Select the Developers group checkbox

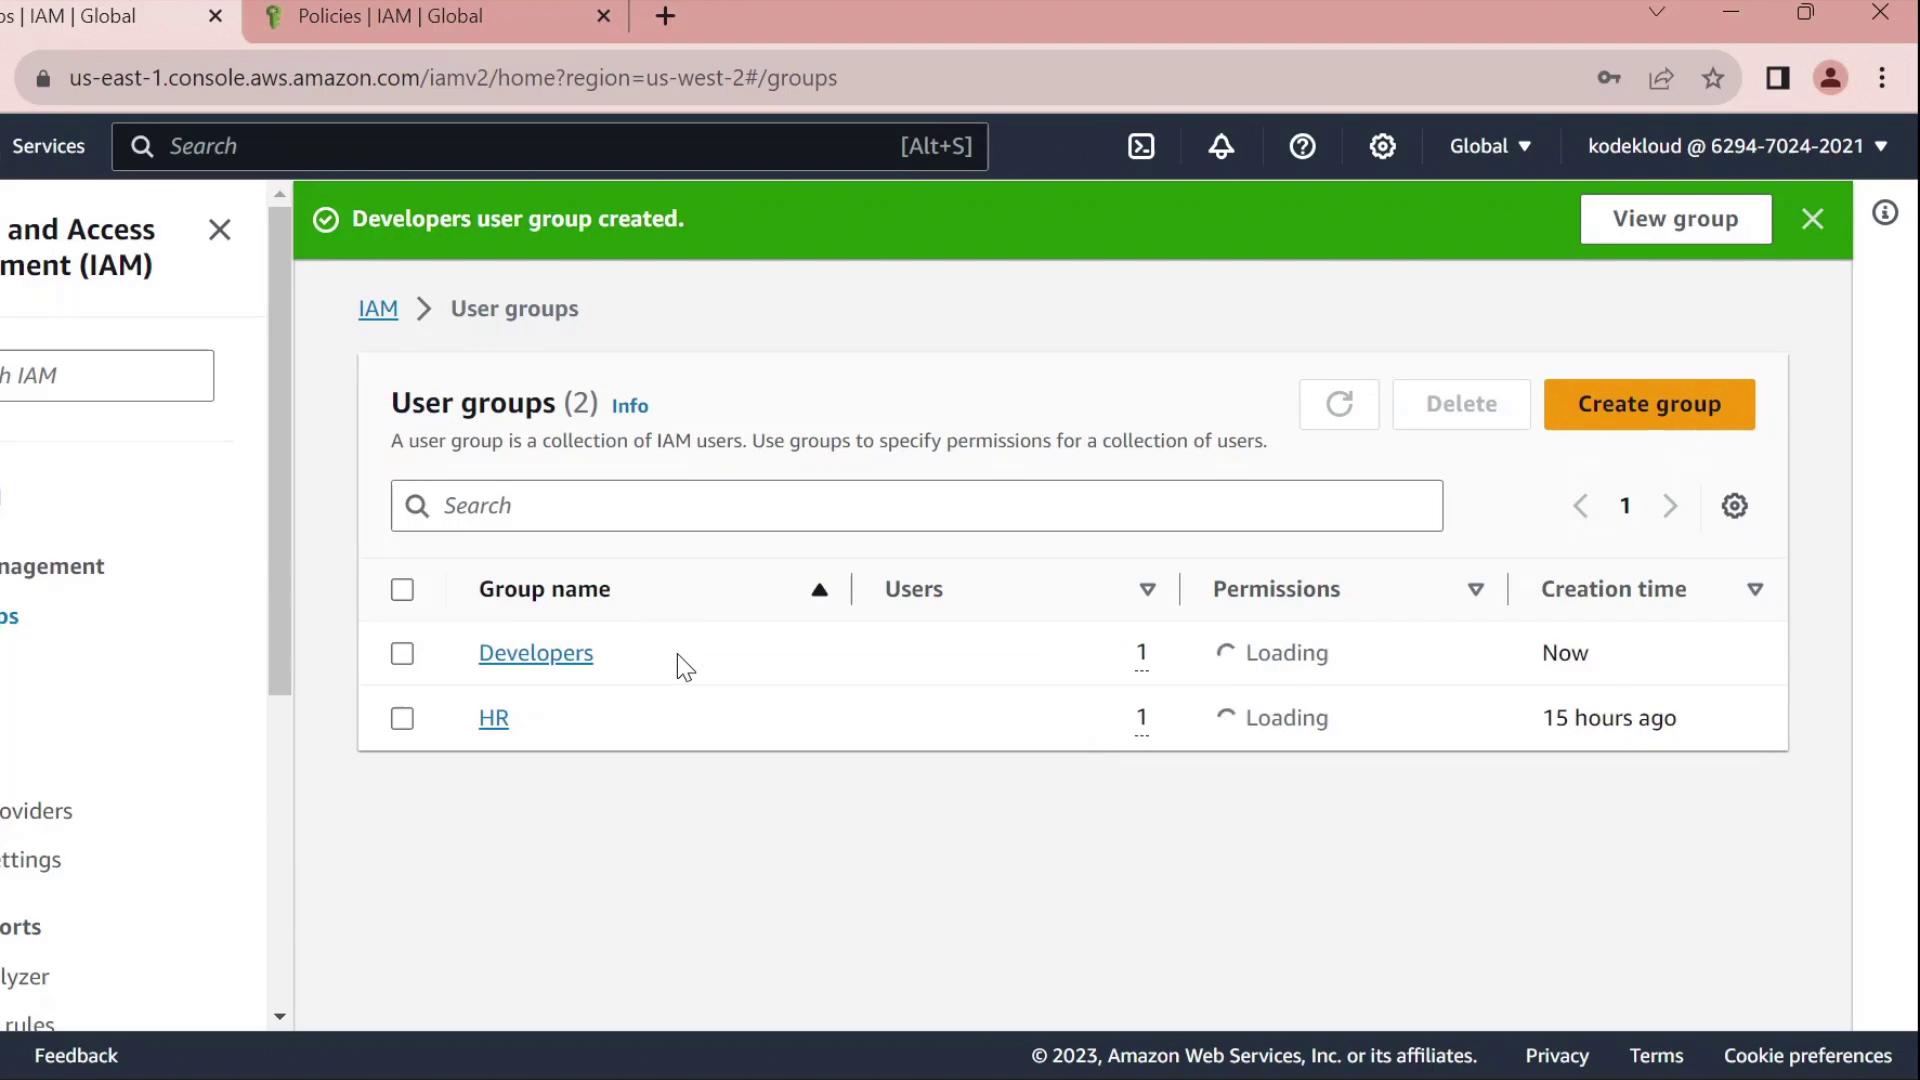(x=402, y=654)
